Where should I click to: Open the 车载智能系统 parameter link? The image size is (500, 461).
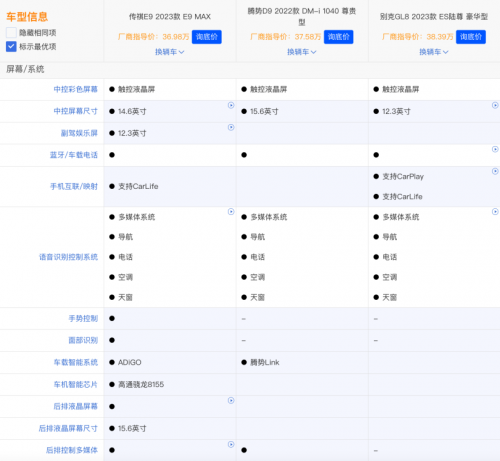coord(76,362)
